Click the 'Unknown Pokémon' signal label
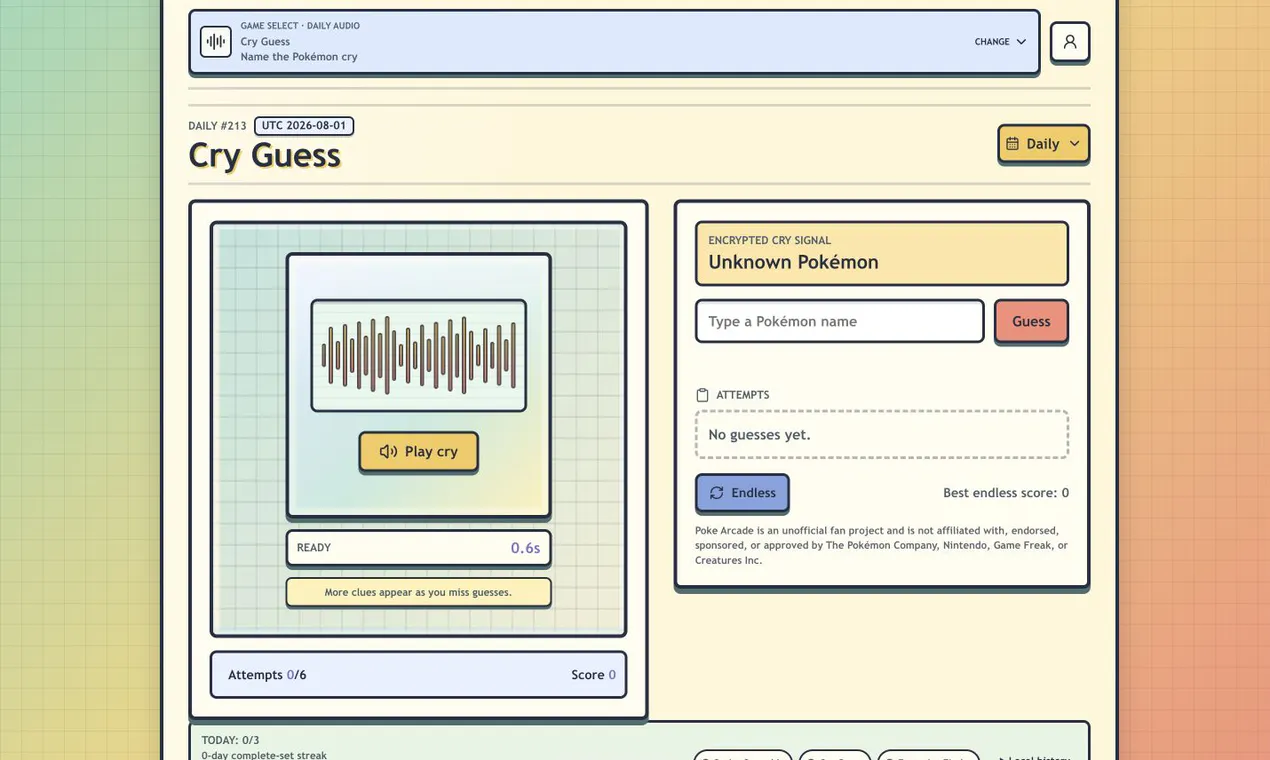 tap(794, 262)
